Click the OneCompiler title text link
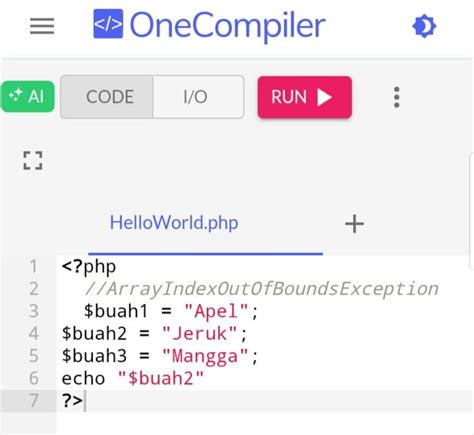 coord(228,25)
